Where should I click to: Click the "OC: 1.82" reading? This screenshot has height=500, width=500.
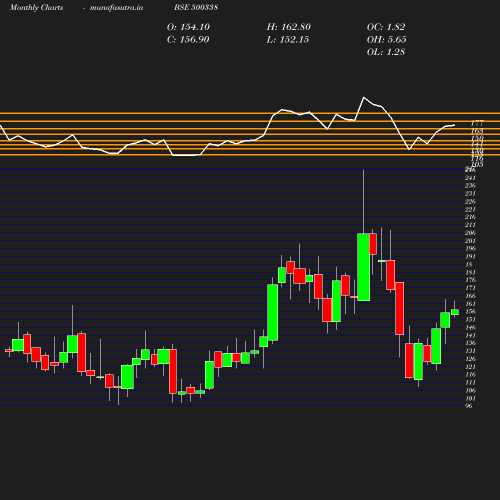[x=386, y=27]
